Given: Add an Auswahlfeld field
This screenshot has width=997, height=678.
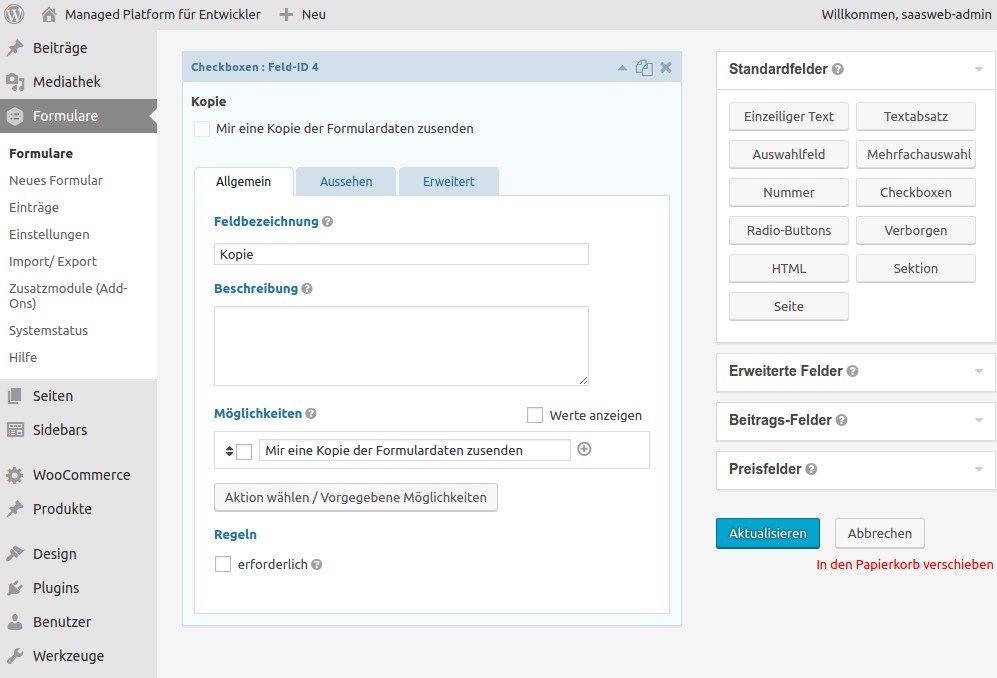Looking at the screenshot, I should (788, 155).
